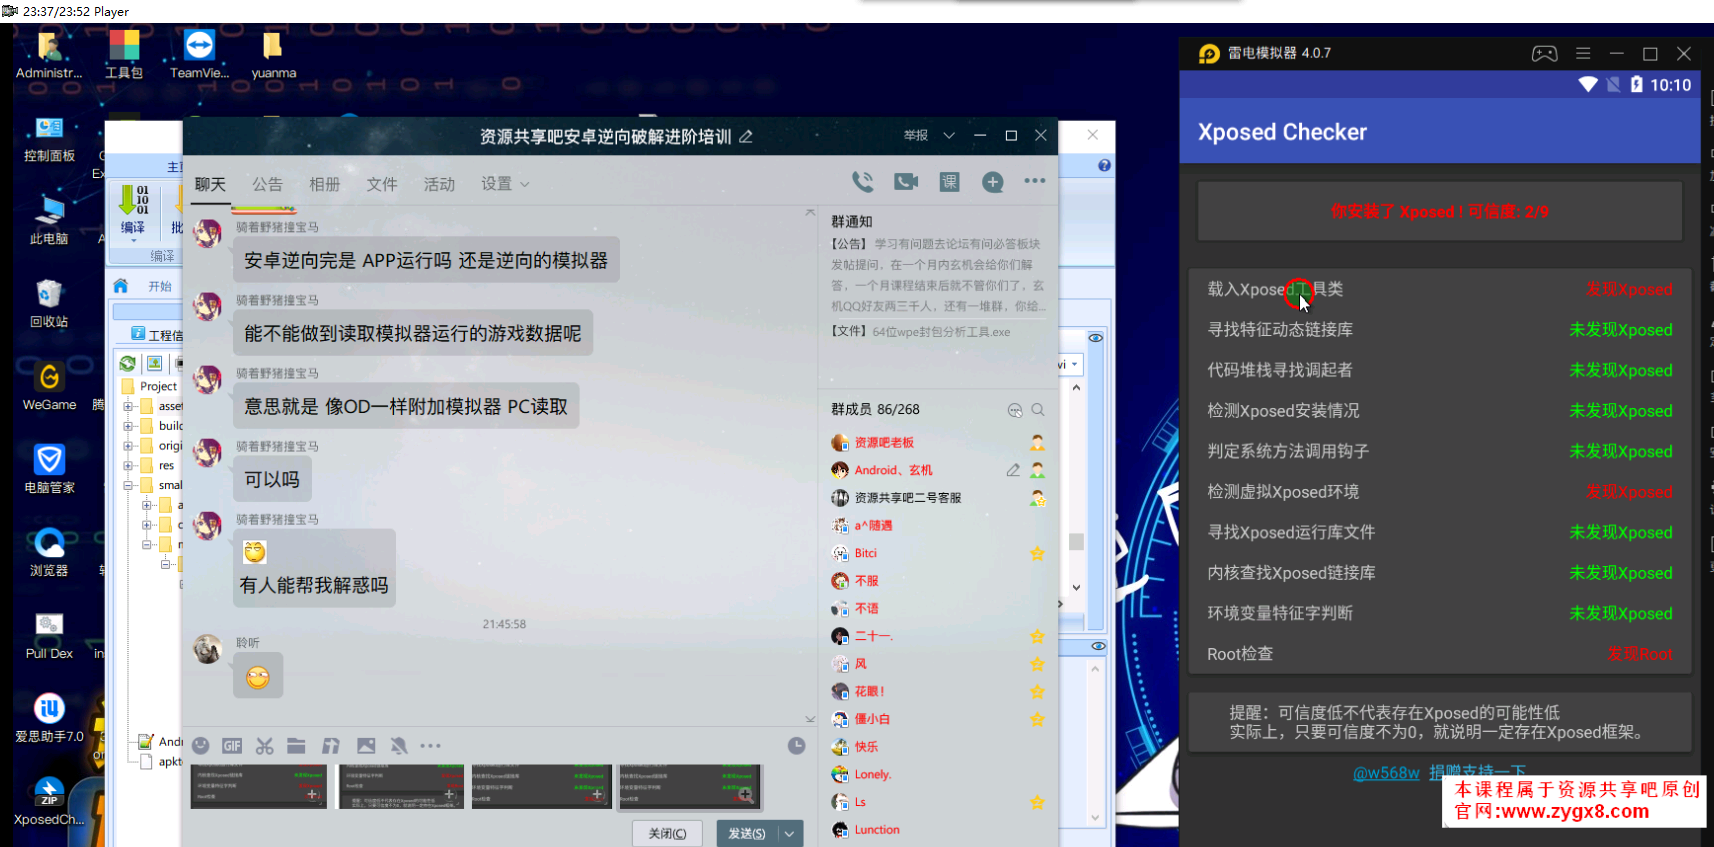This screenshot has width=1714, height=847.
Task: Open the three-dots more menu in chat header
Action: tap(1035, 181)
